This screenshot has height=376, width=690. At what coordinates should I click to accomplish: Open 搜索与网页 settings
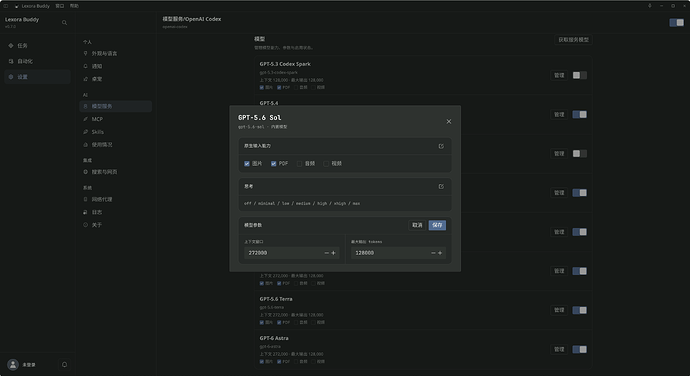[x=116, y=172]
